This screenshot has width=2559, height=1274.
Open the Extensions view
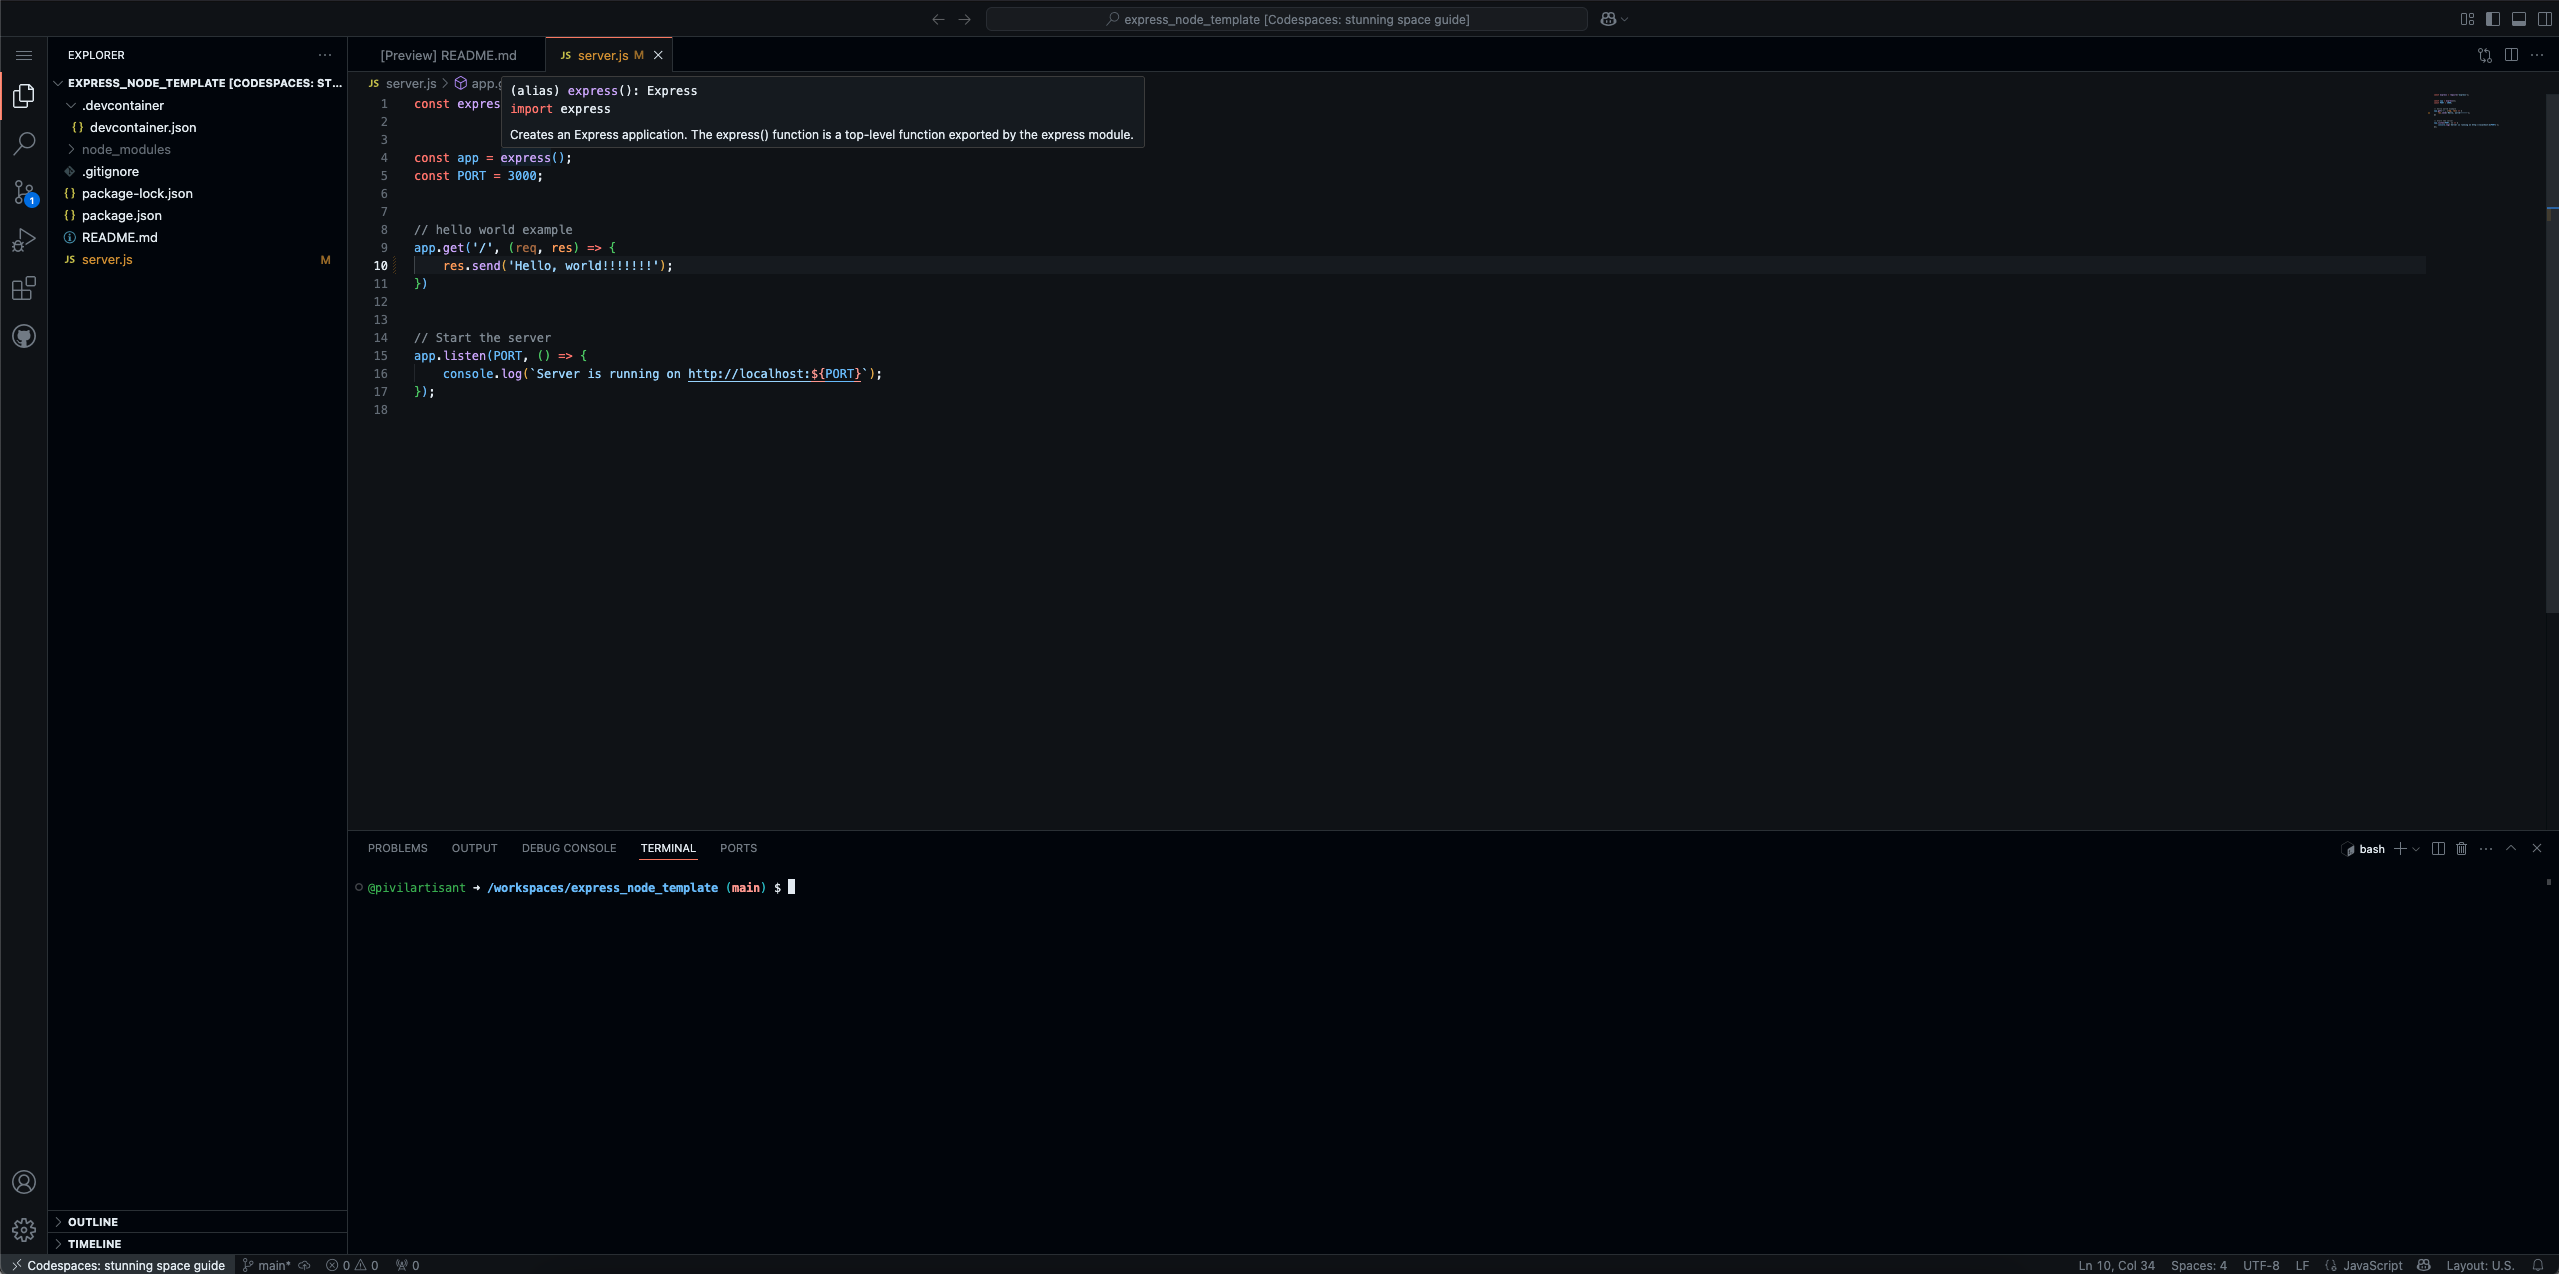point(24,289)
